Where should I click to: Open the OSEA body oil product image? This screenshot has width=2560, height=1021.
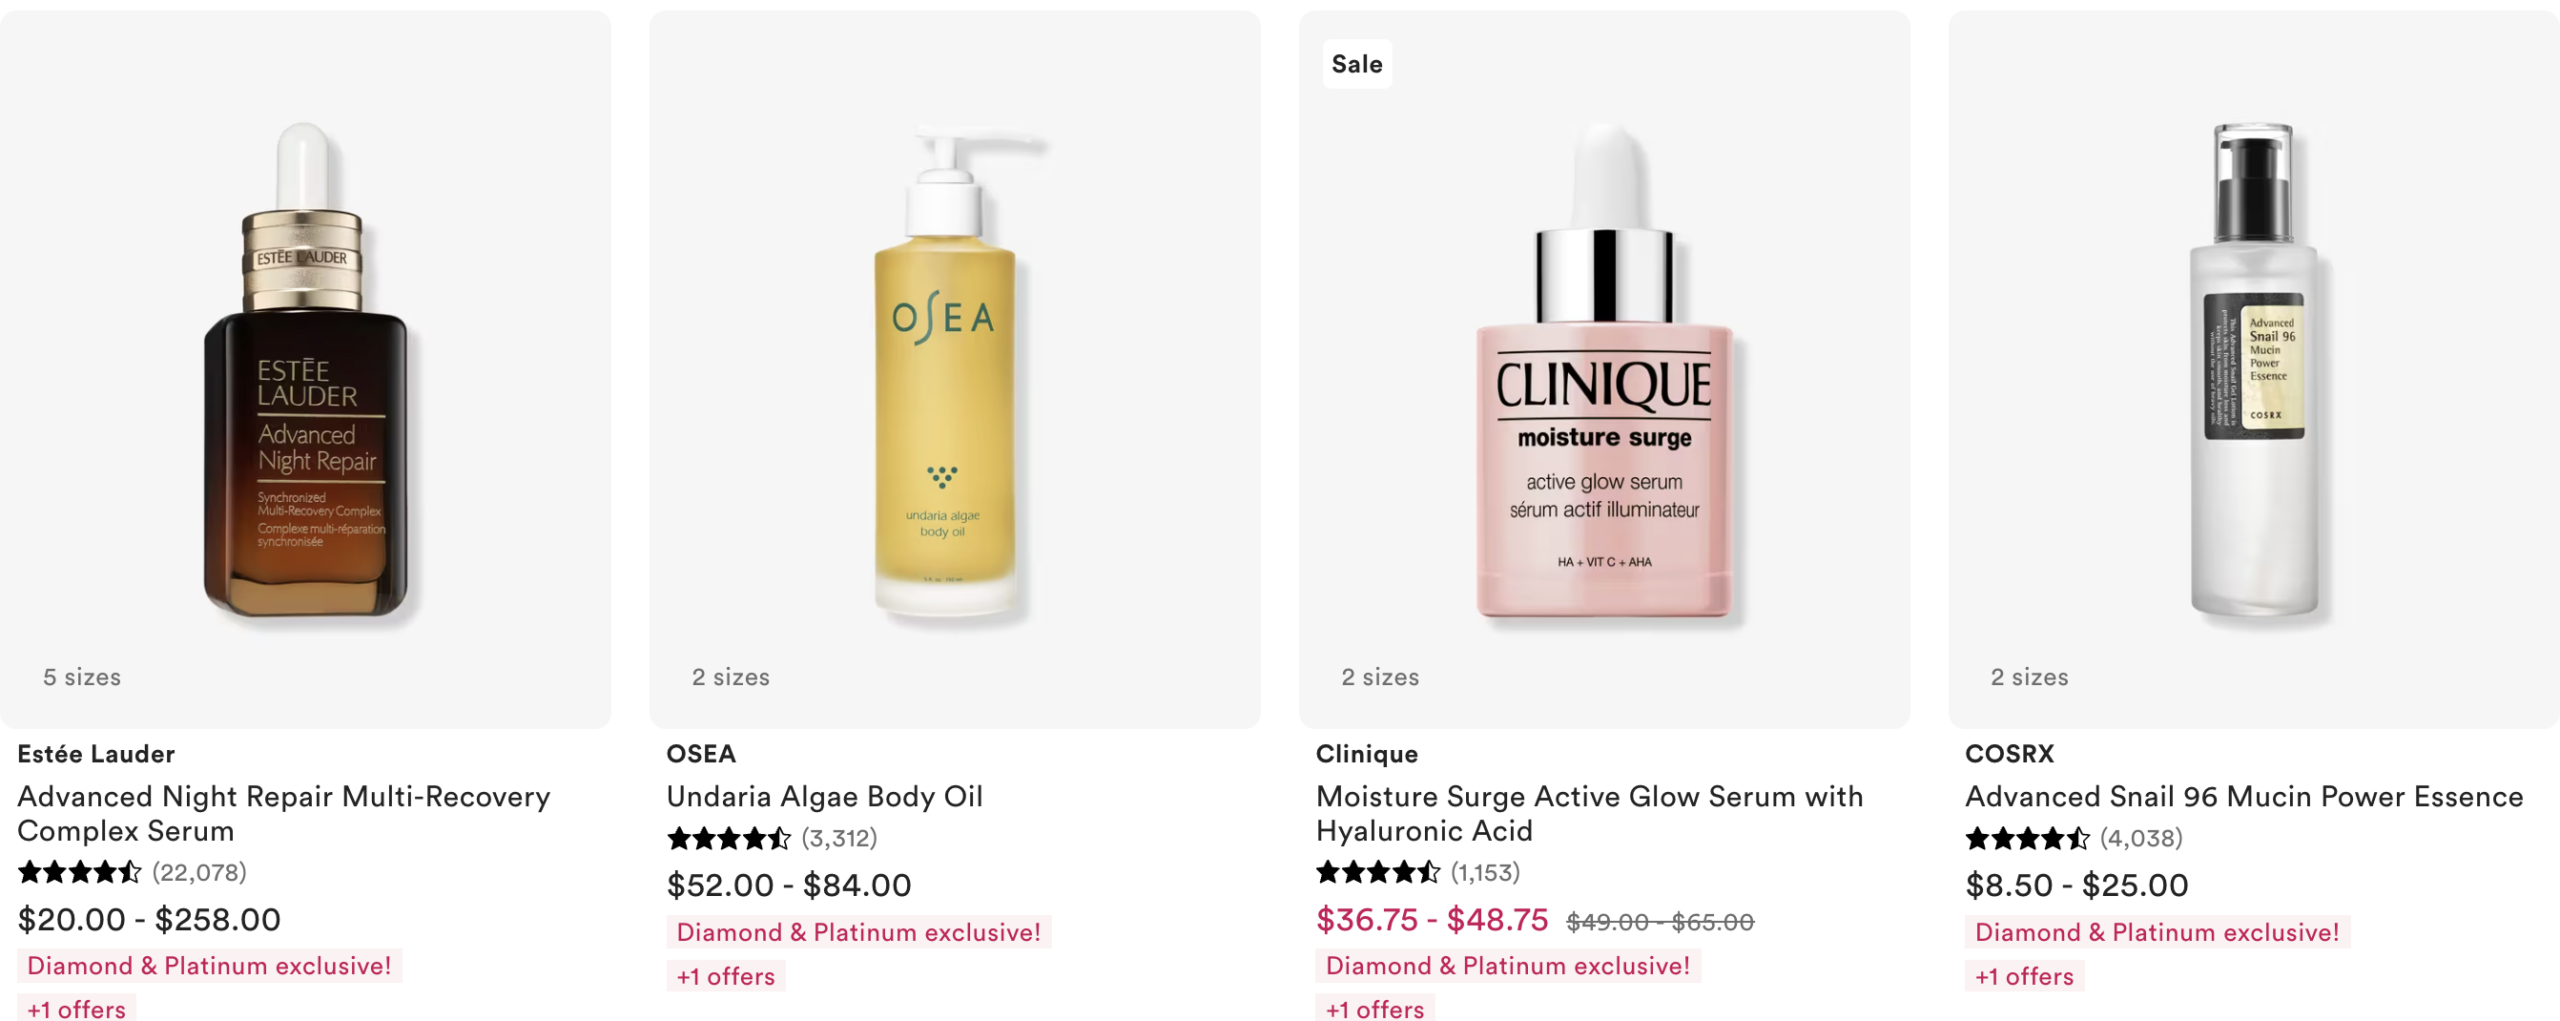(955, 369)
